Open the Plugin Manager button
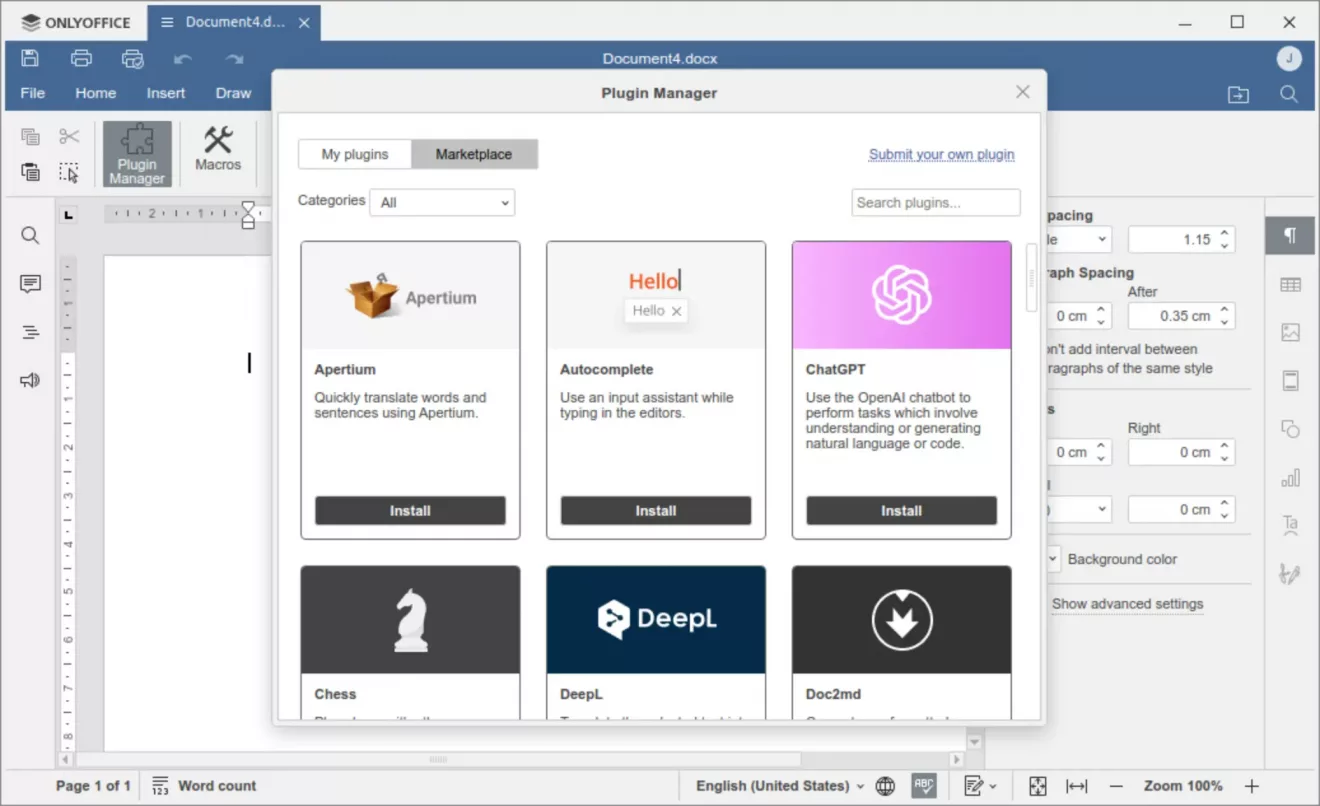 (137, 154)
